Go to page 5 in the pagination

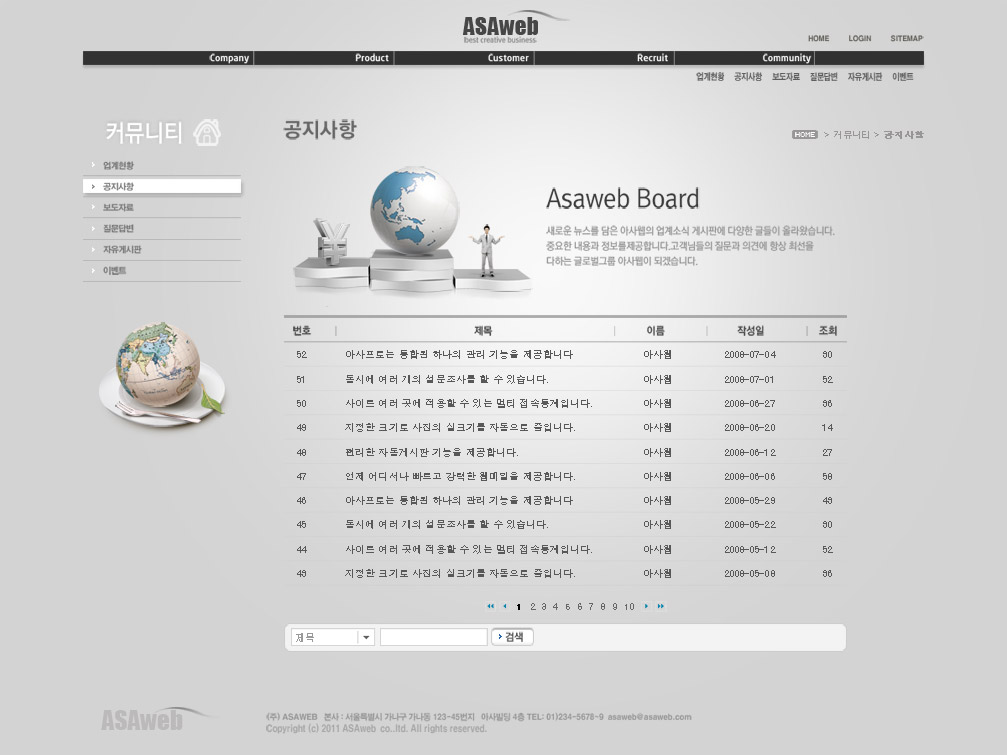pyautogui.click(x=567, y=607)
